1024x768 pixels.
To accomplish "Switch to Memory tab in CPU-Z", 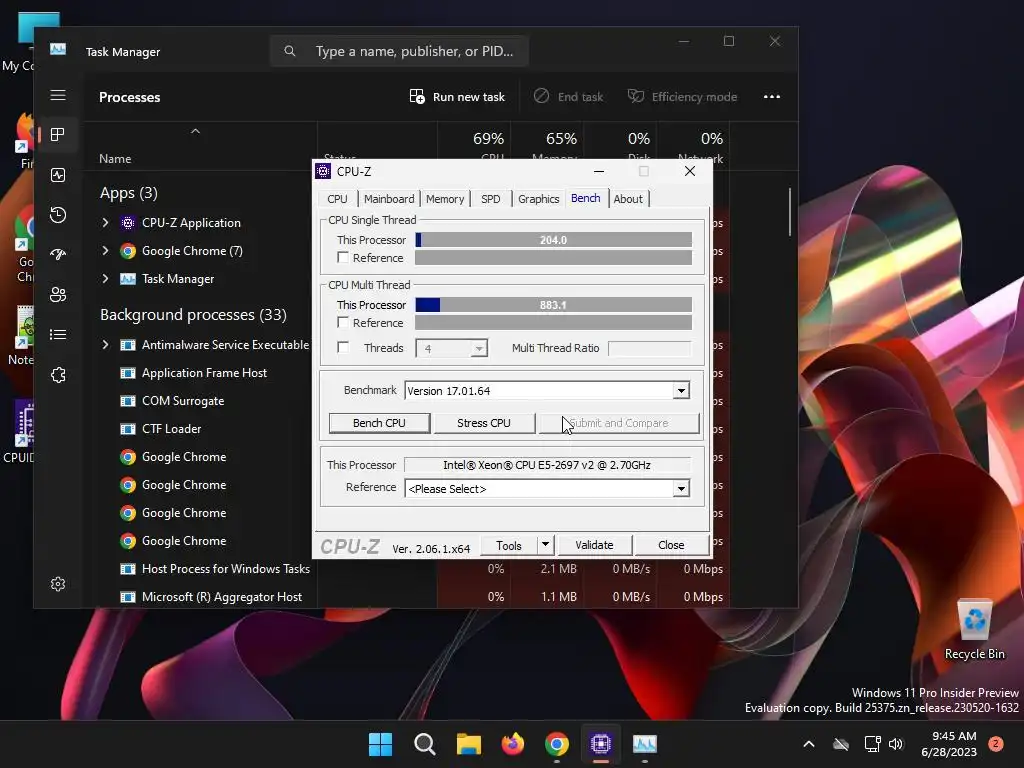I will coord(445,199).
